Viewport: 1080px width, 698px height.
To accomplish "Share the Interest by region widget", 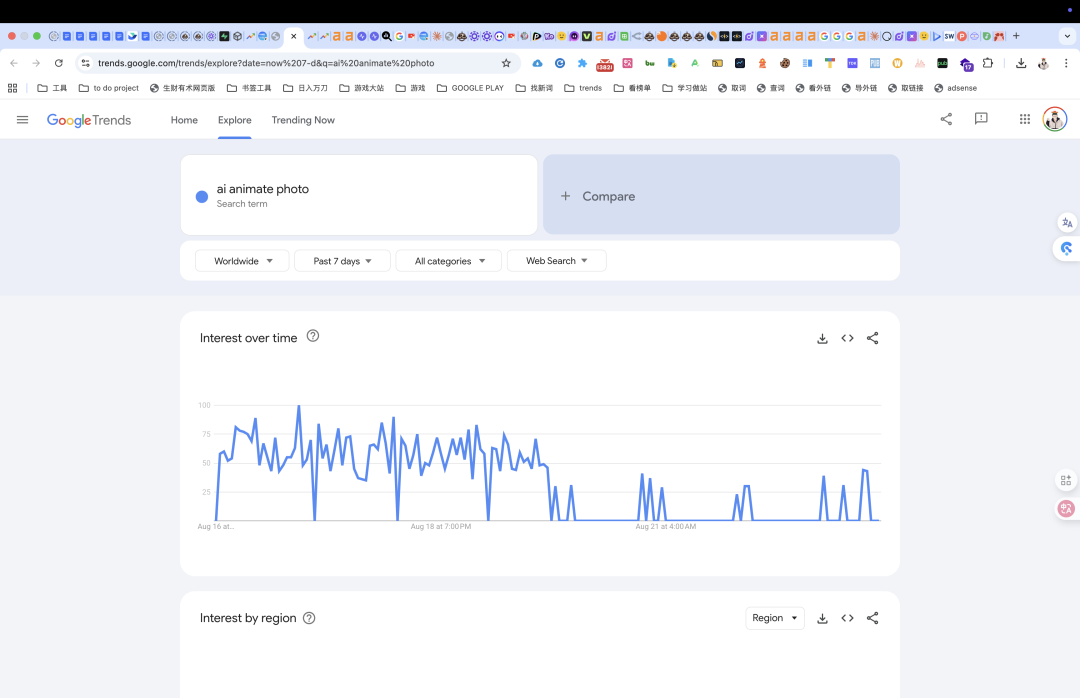I will click(873, 618).
